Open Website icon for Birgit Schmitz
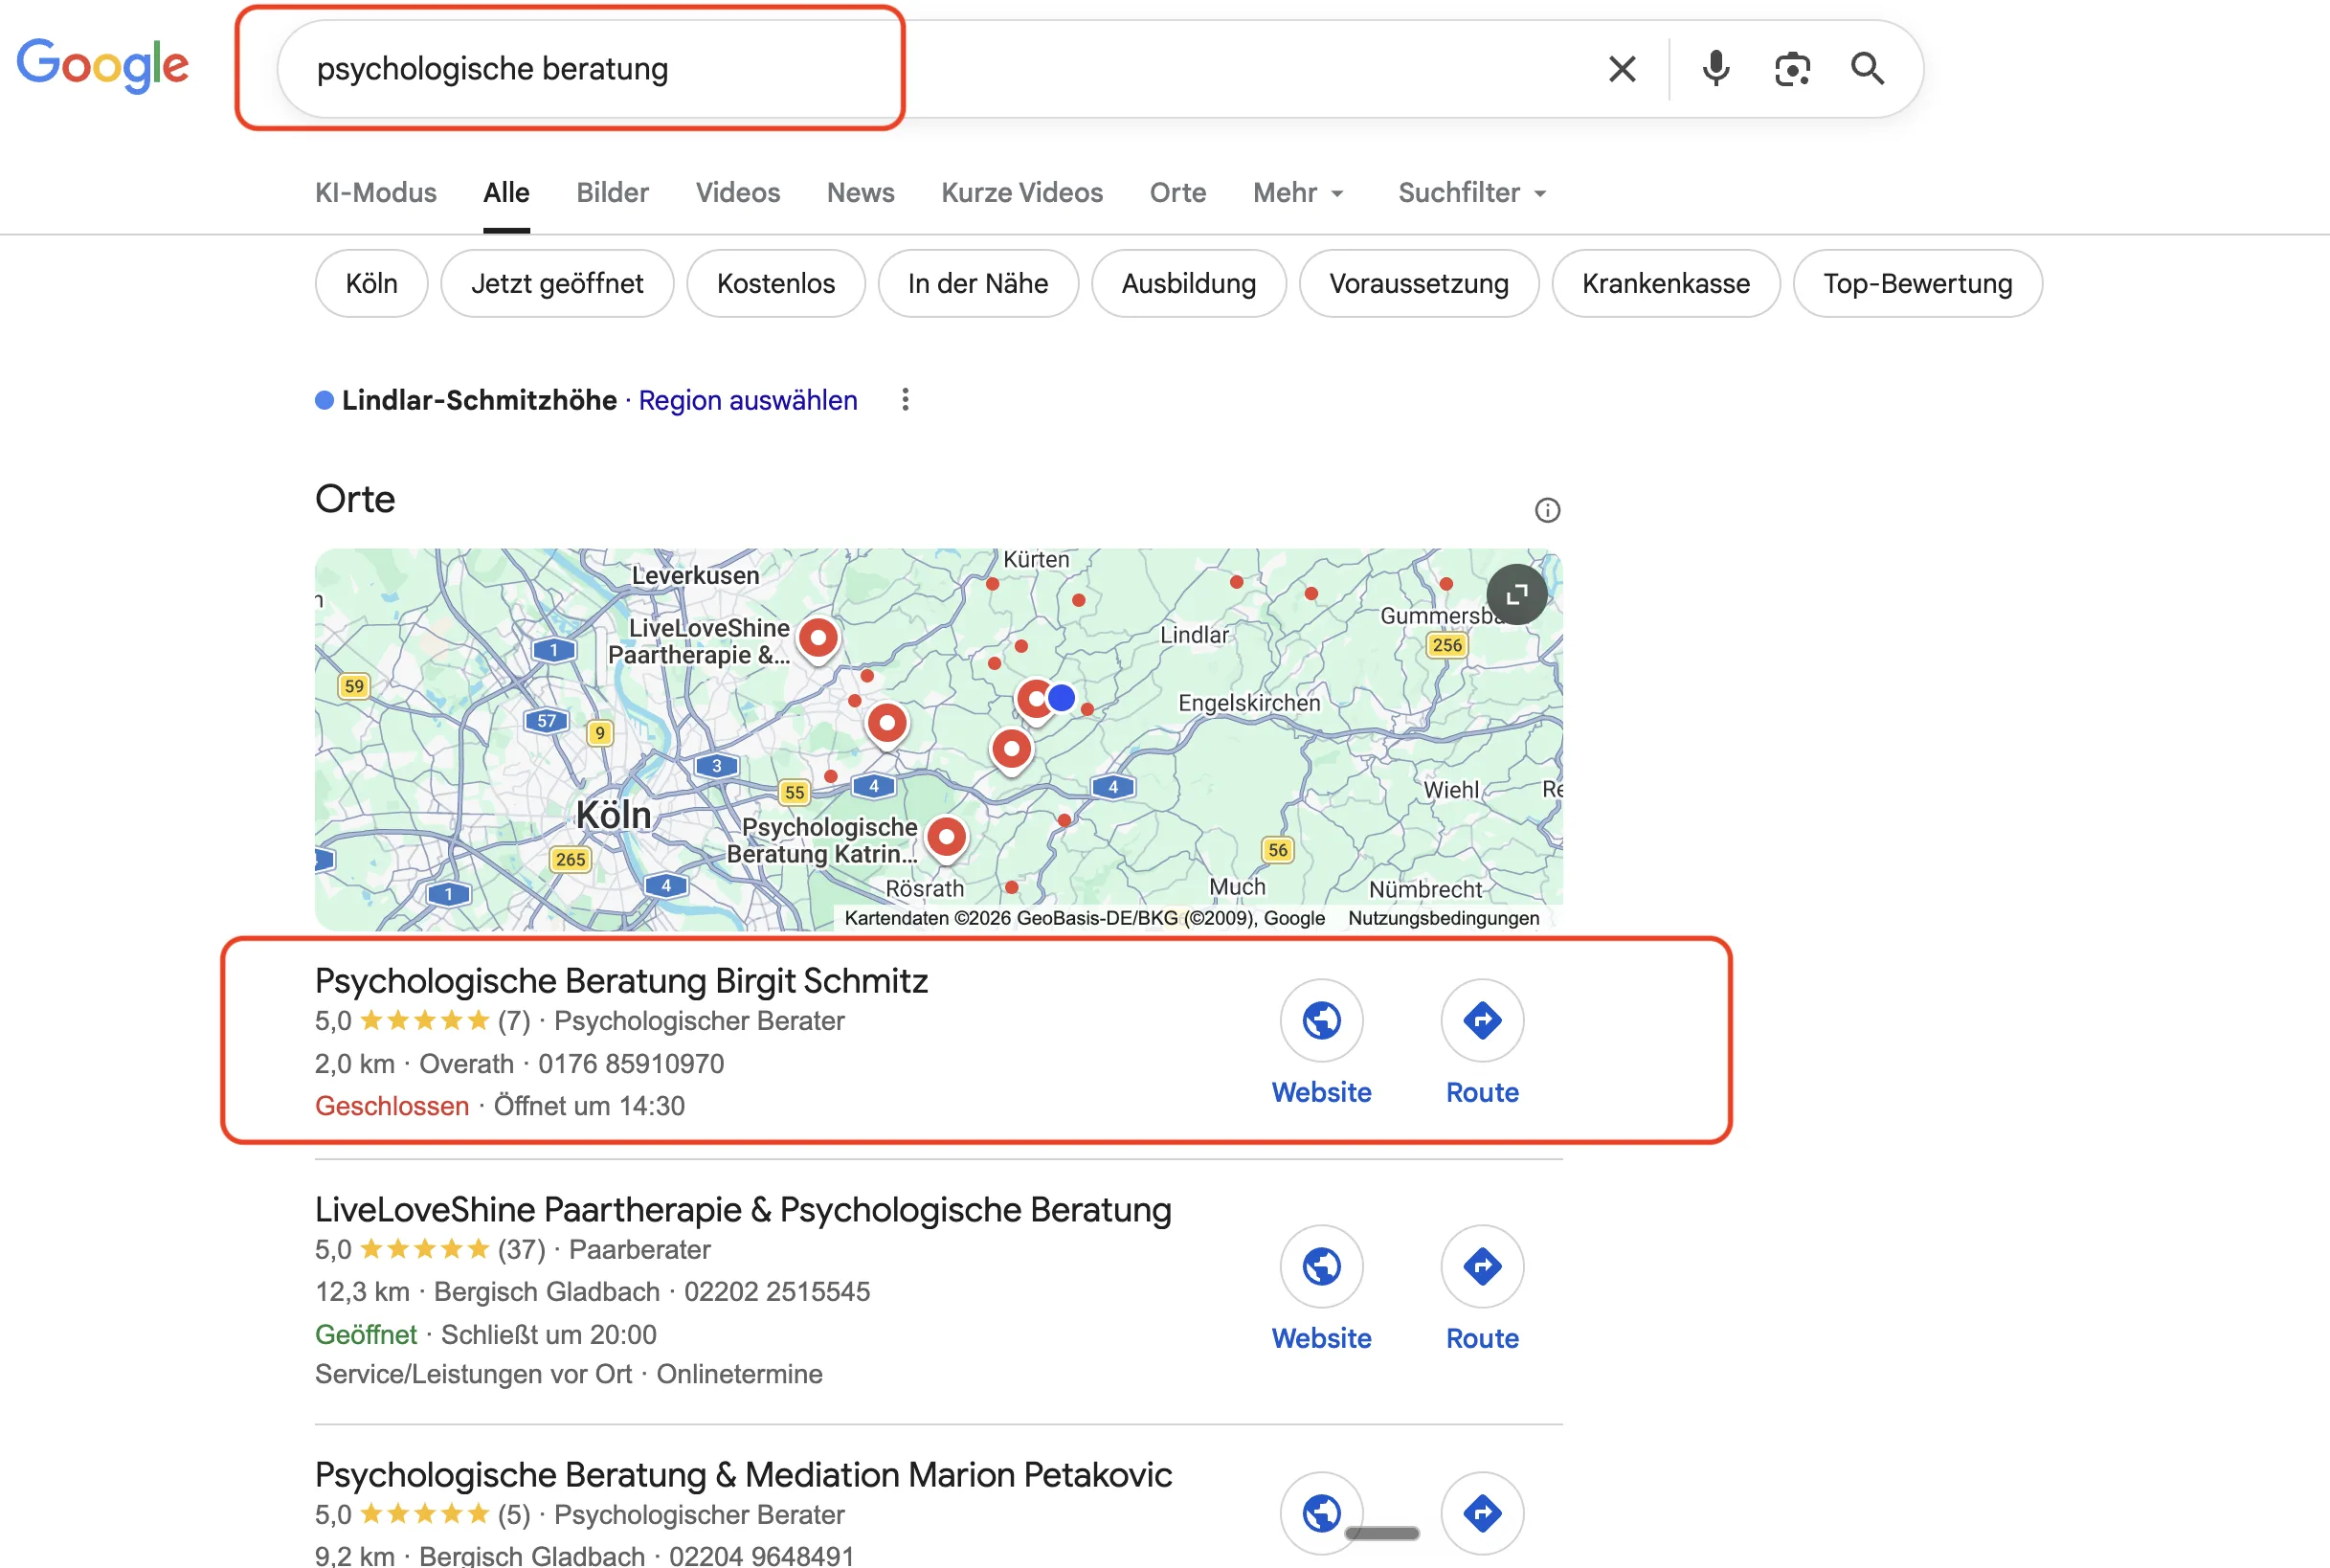 click(x=1320, y=1020)
